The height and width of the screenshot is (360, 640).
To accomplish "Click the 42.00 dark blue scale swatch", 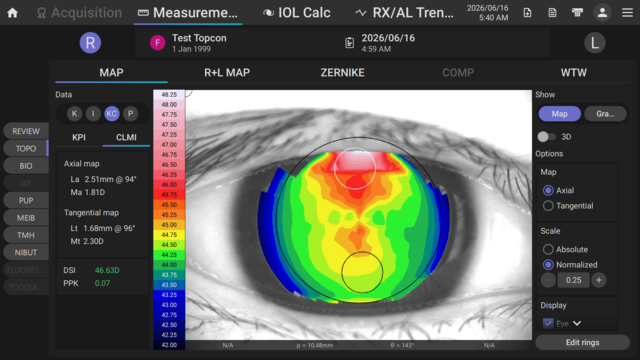I will (x=169, y=345).
